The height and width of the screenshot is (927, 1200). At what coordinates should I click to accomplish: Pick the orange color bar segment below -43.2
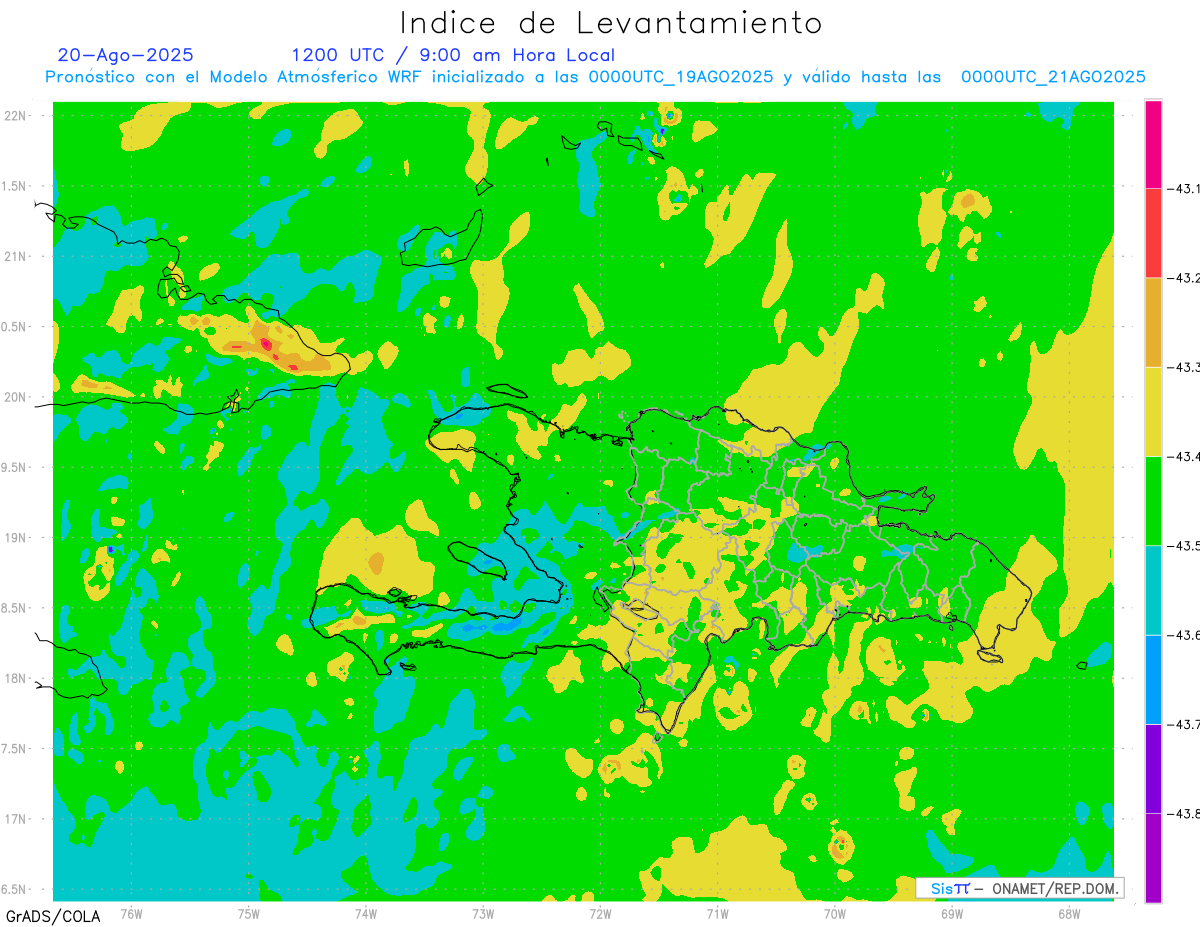tap(1153, 322)
